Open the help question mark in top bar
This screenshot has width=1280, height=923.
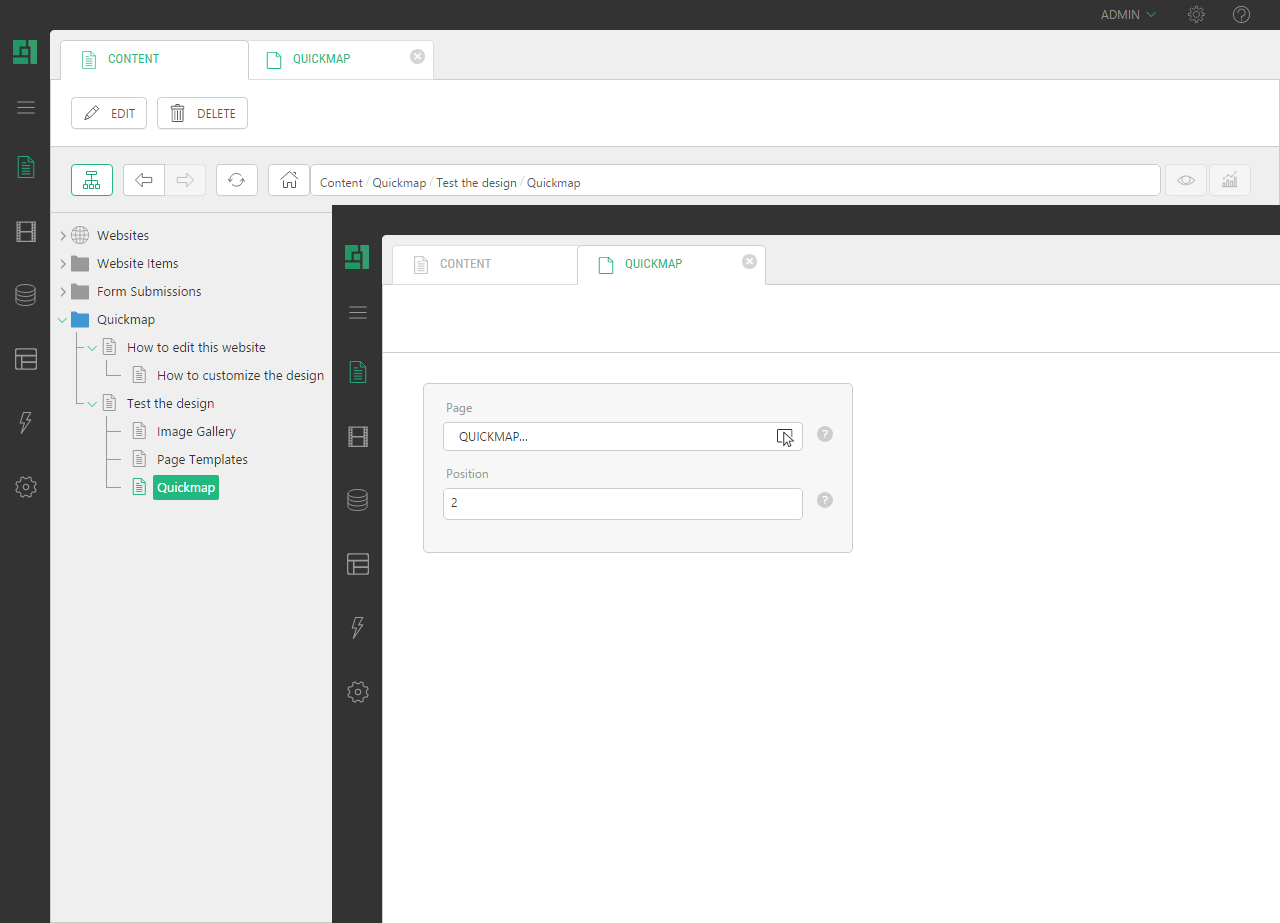1241,15
